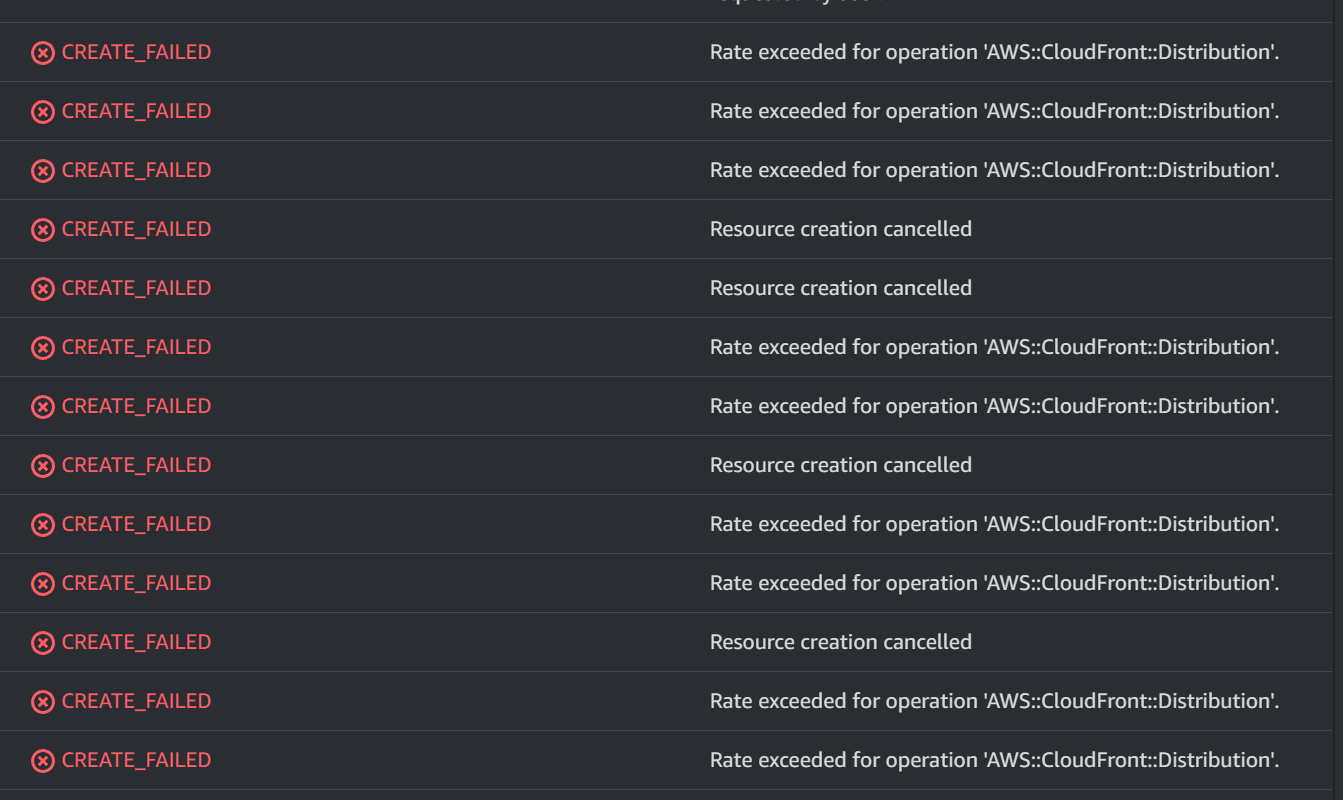The width and height of the screenshot is (1343, 800).
Task: Select error icon beside last 'Resource creation cancelled' row
Action: pos(43,643)
